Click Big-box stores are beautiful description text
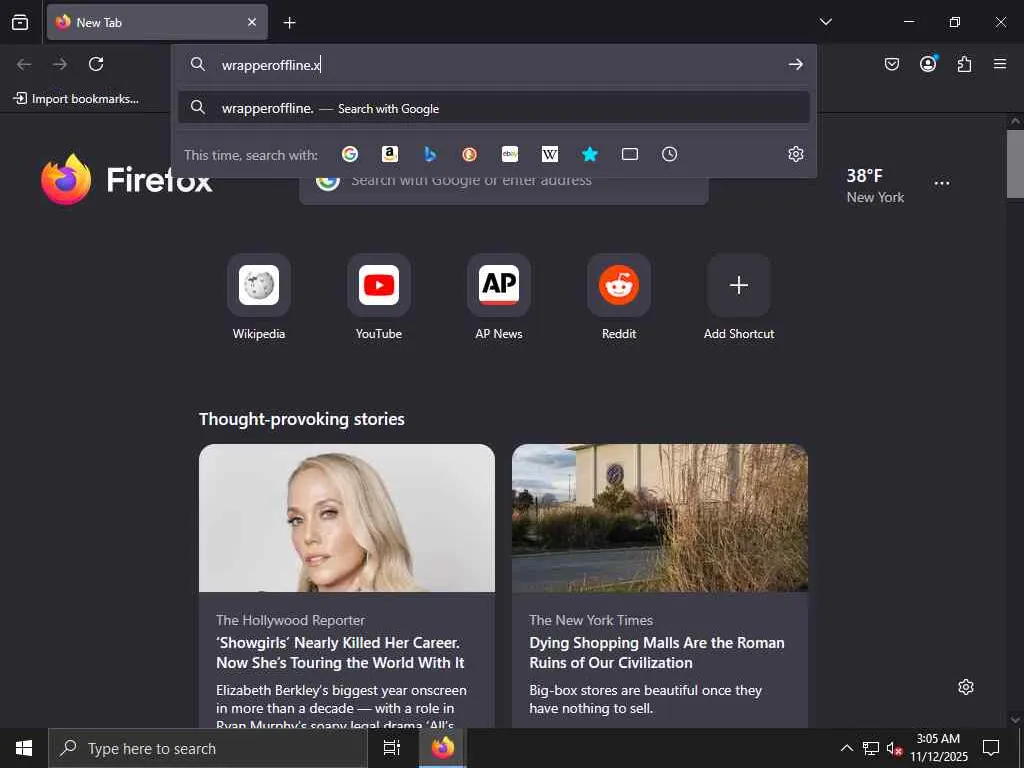This screenshot has width=1024, height=768. coord(645,699)
